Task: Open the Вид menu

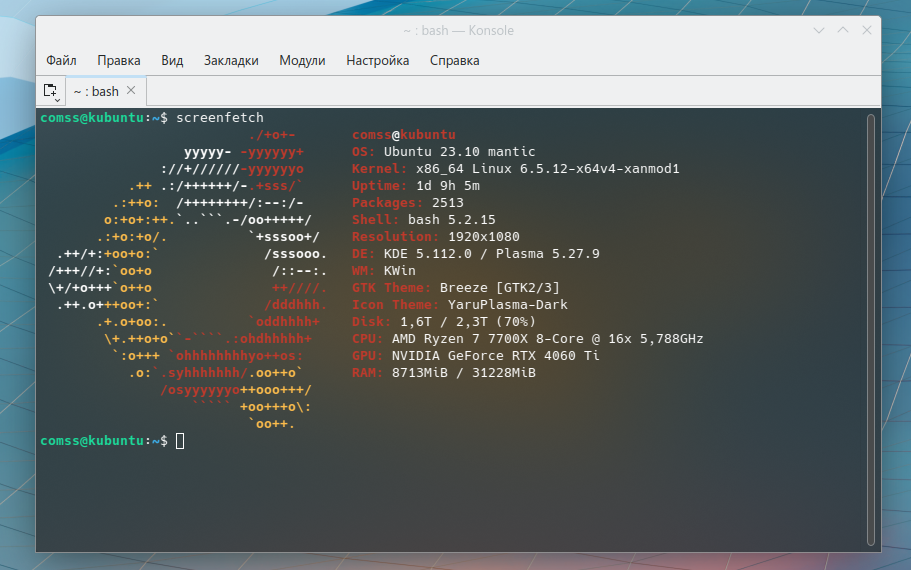Action: coord(172,60)
